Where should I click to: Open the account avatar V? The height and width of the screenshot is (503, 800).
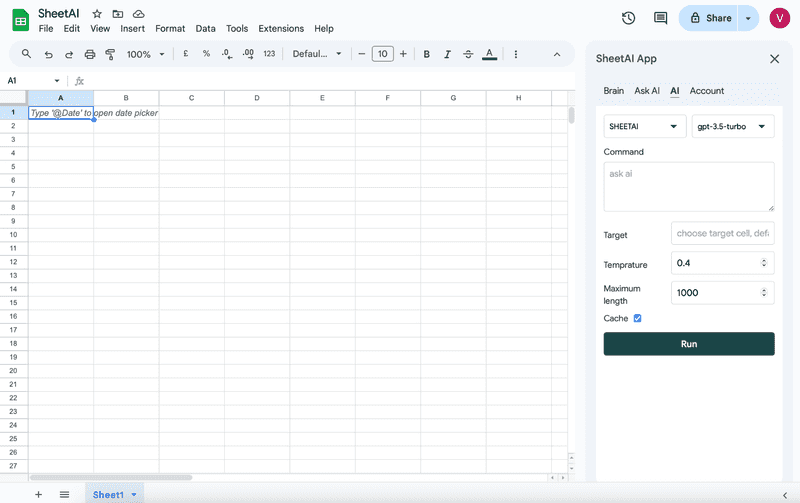779,18
